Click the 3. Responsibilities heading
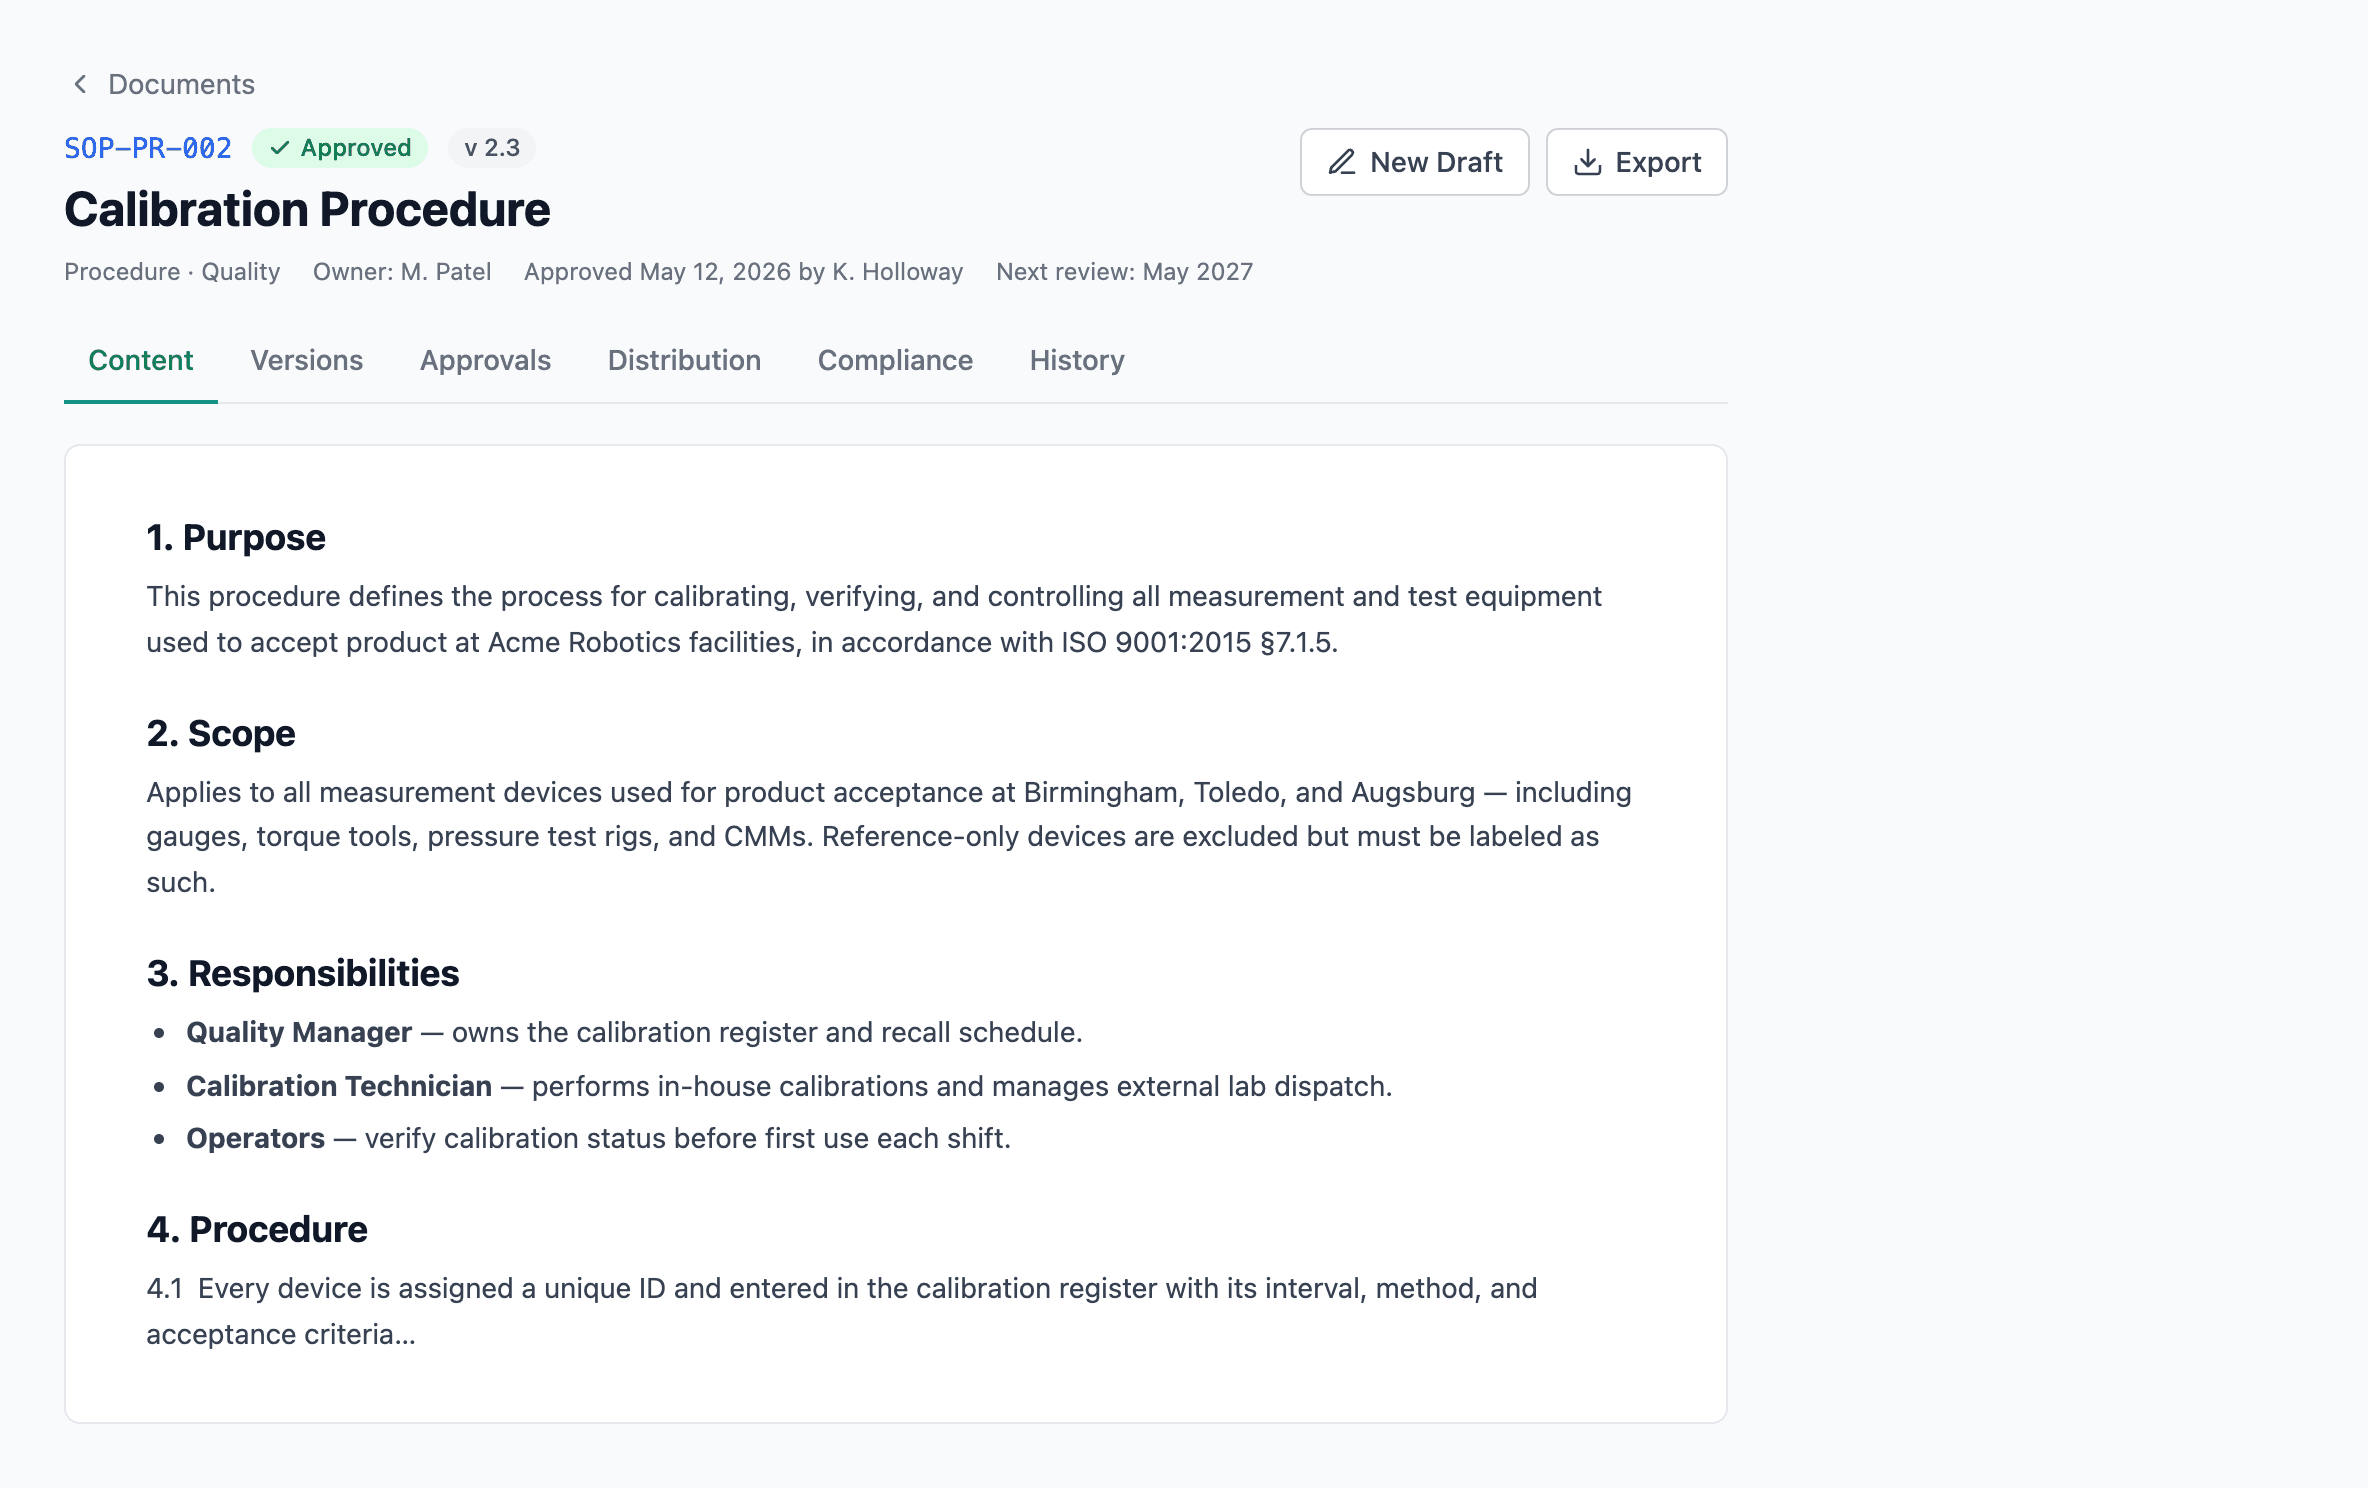 [x=303, y=974]
